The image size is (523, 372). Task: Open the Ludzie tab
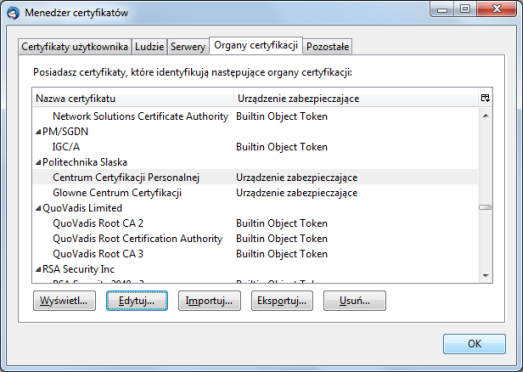click(x=149, y=46)
